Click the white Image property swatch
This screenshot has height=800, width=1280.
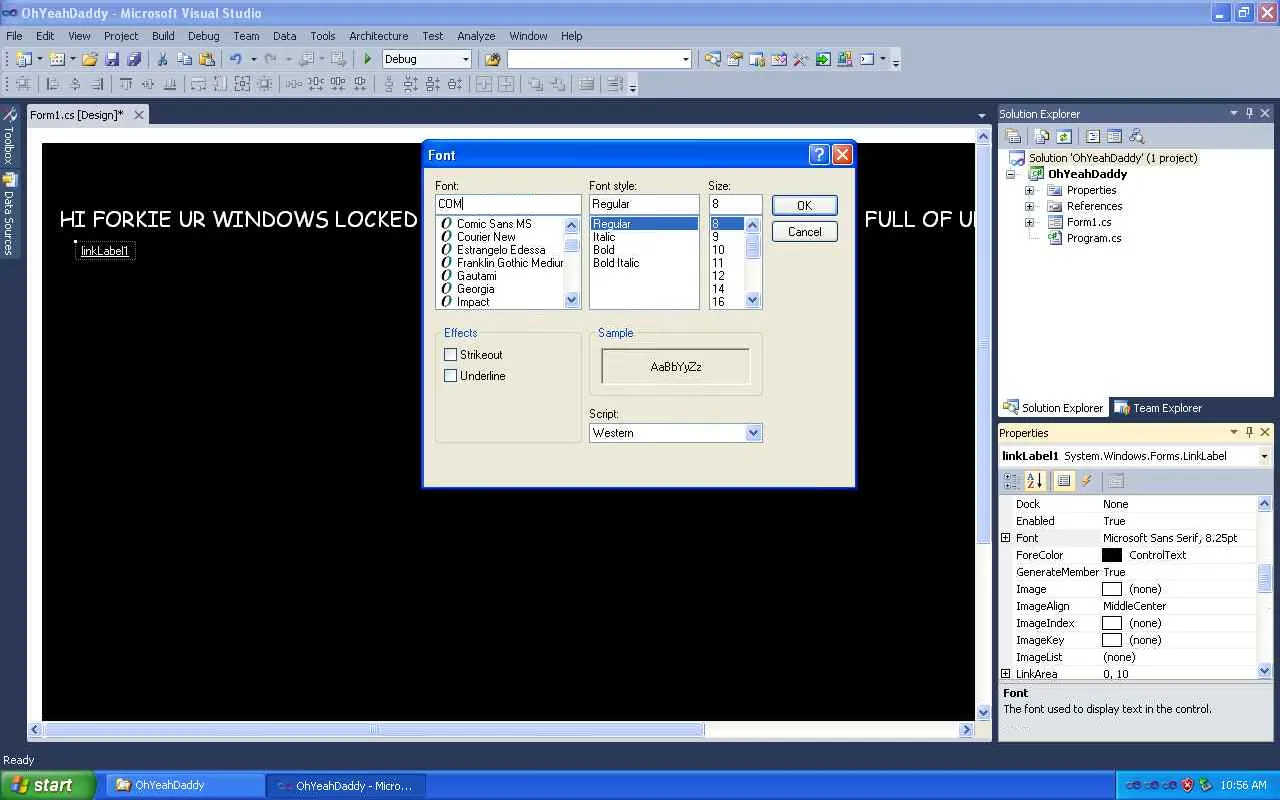coord(1112,589)
